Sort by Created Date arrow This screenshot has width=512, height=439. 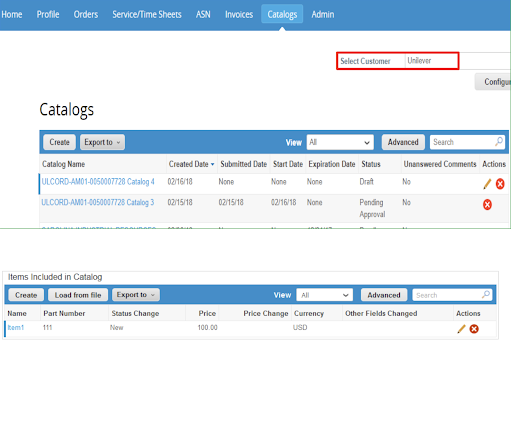212,164
